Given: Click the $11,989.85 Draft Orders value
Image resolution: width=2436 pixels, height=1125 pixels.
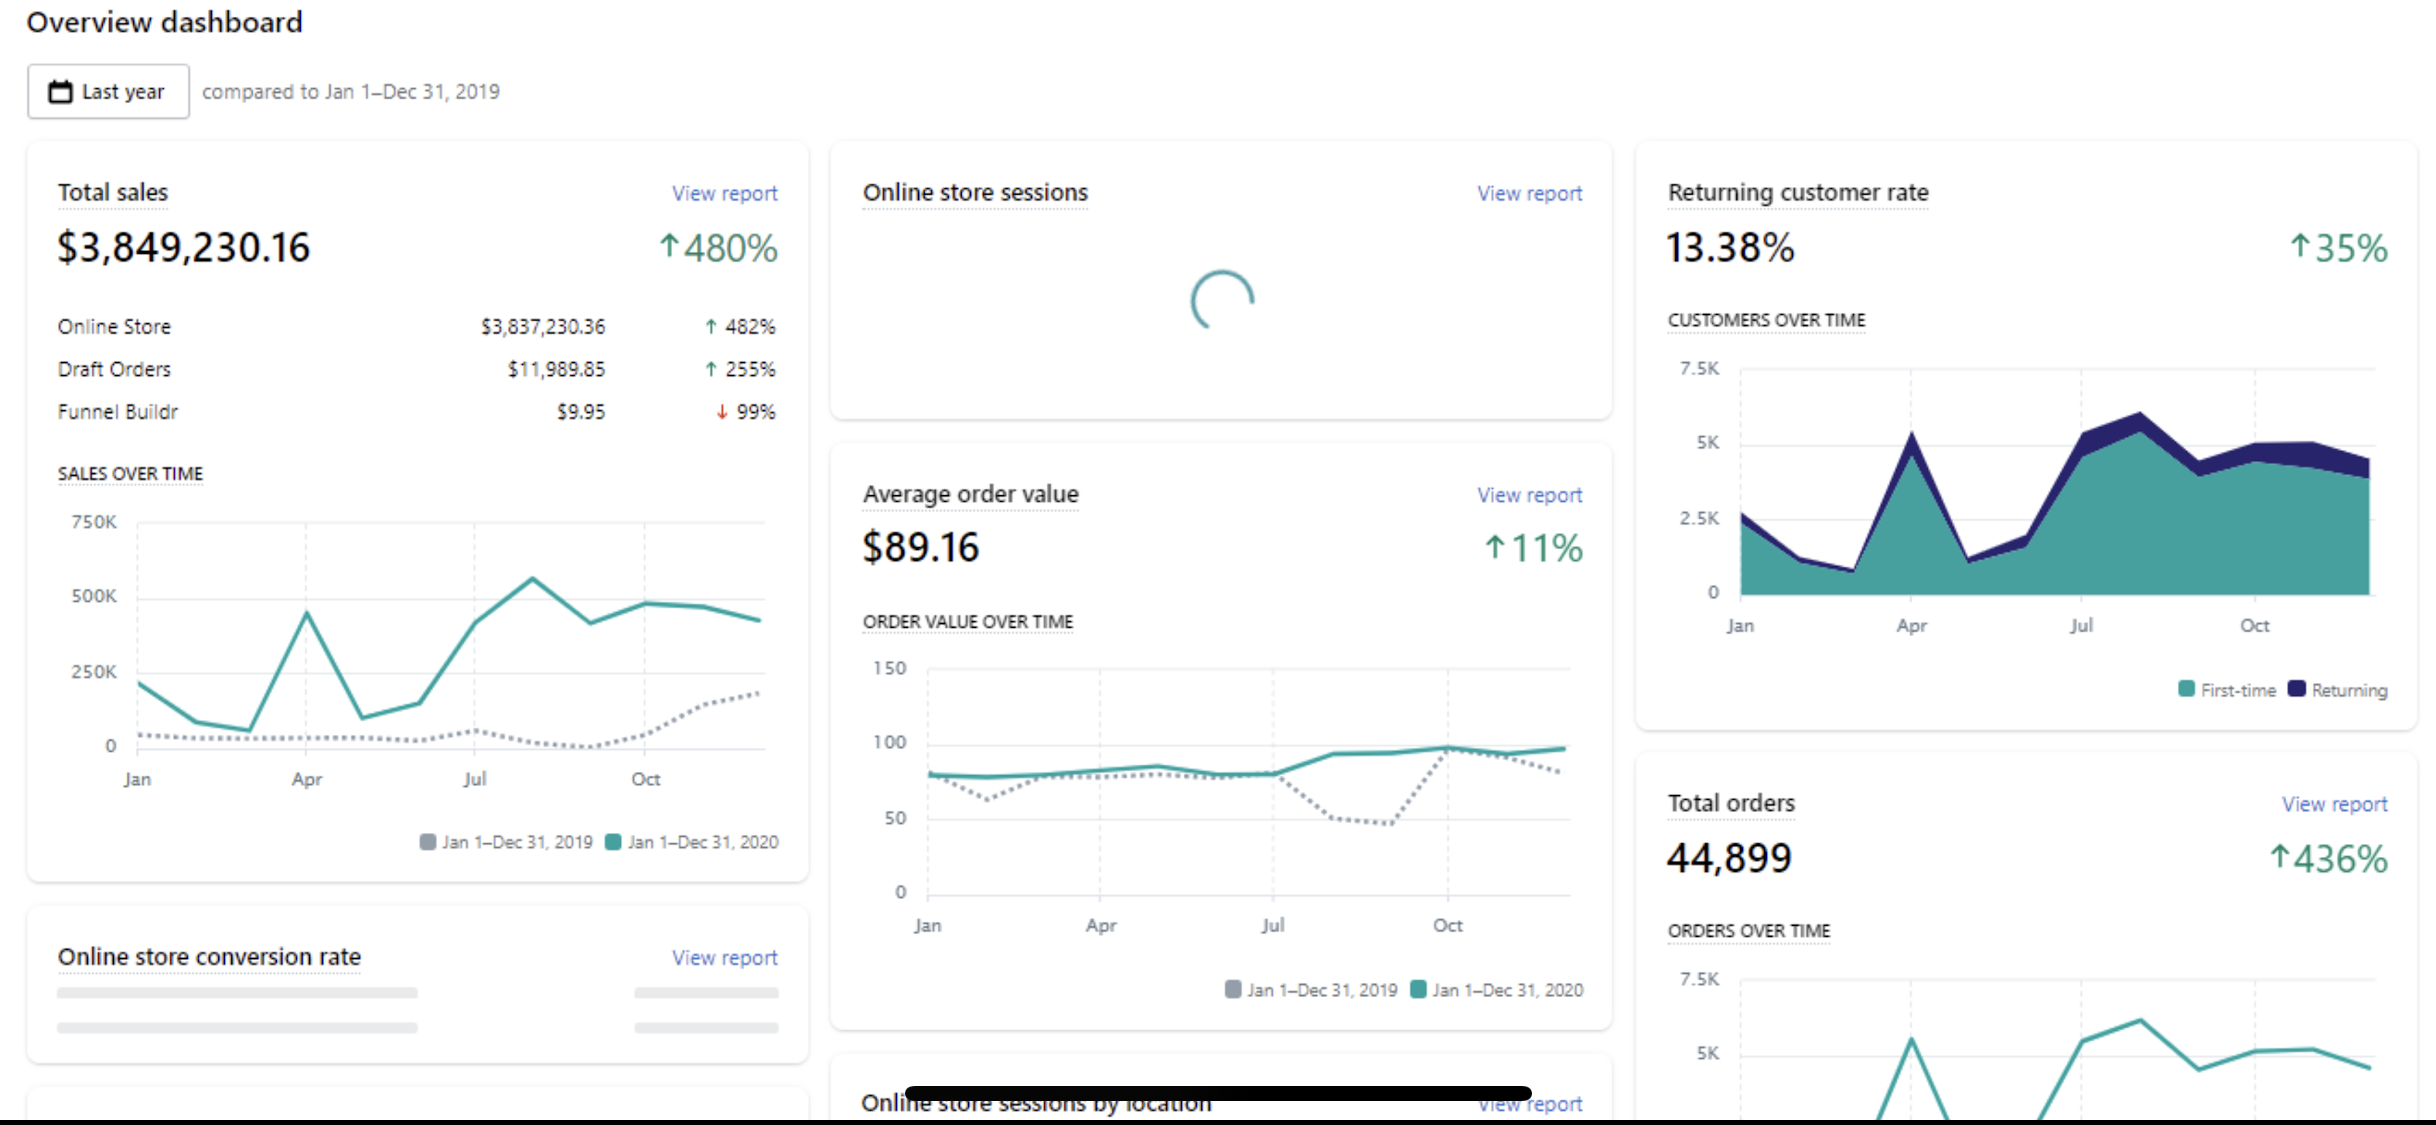Looking at the screenshot, I should [x=556, y=369].
